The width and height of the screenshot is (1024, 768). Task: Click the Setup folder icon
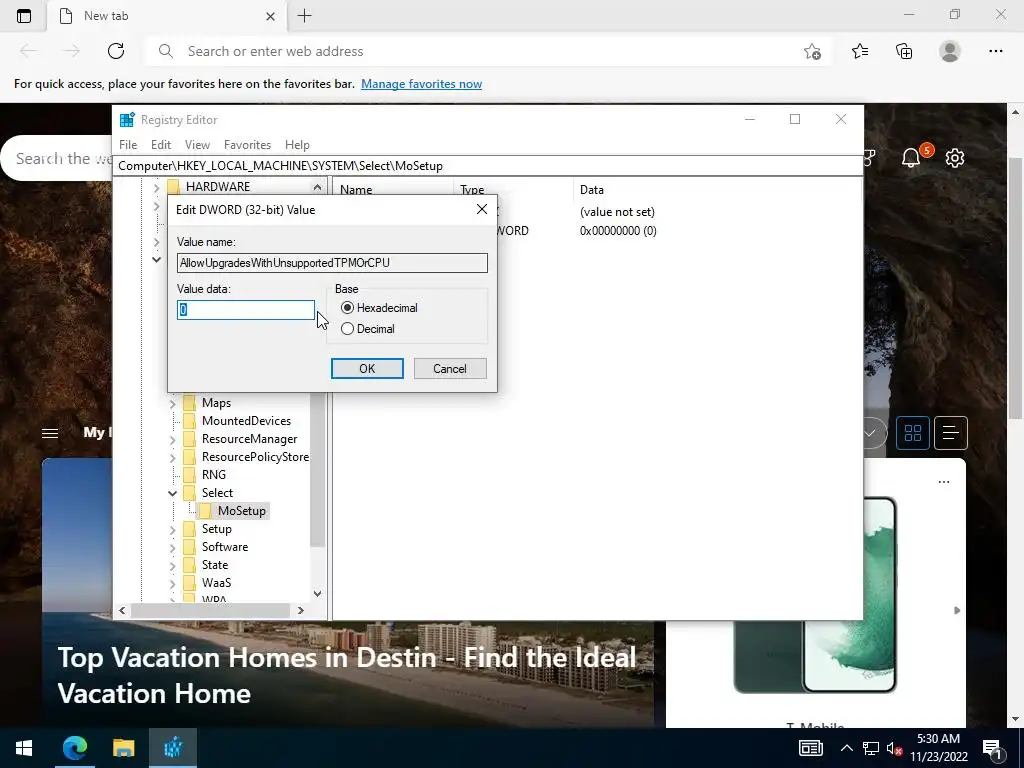(189, 529)
